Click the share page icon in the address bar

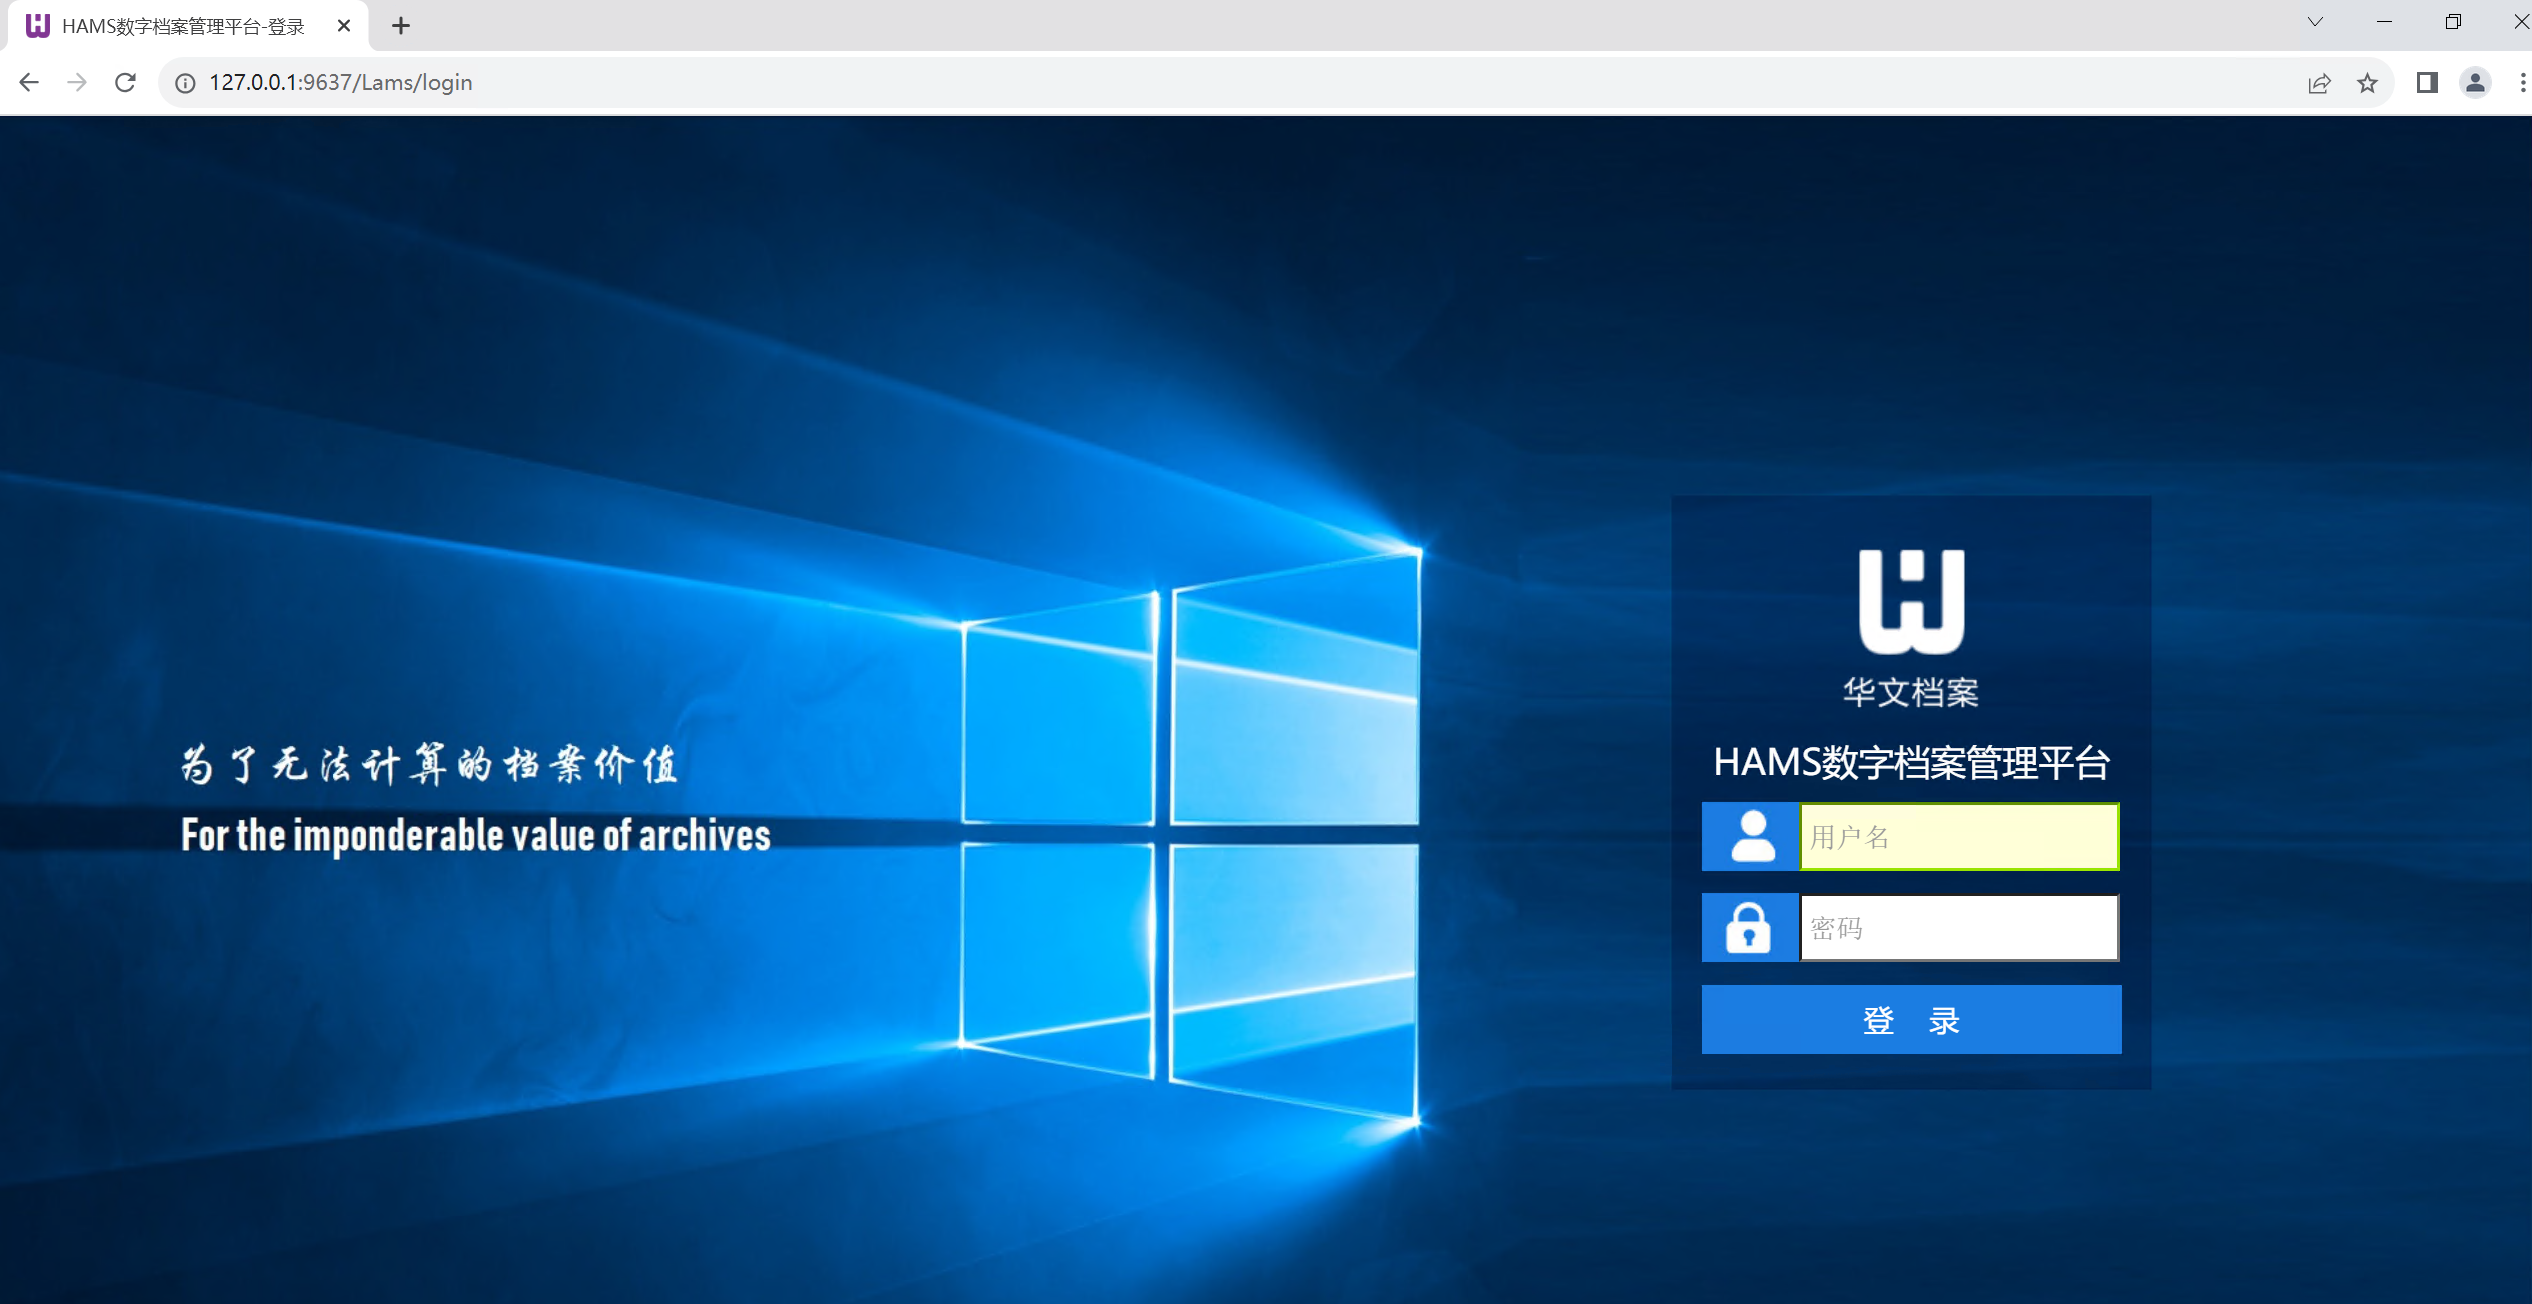pyautogui.click(x=2319, y=83)
